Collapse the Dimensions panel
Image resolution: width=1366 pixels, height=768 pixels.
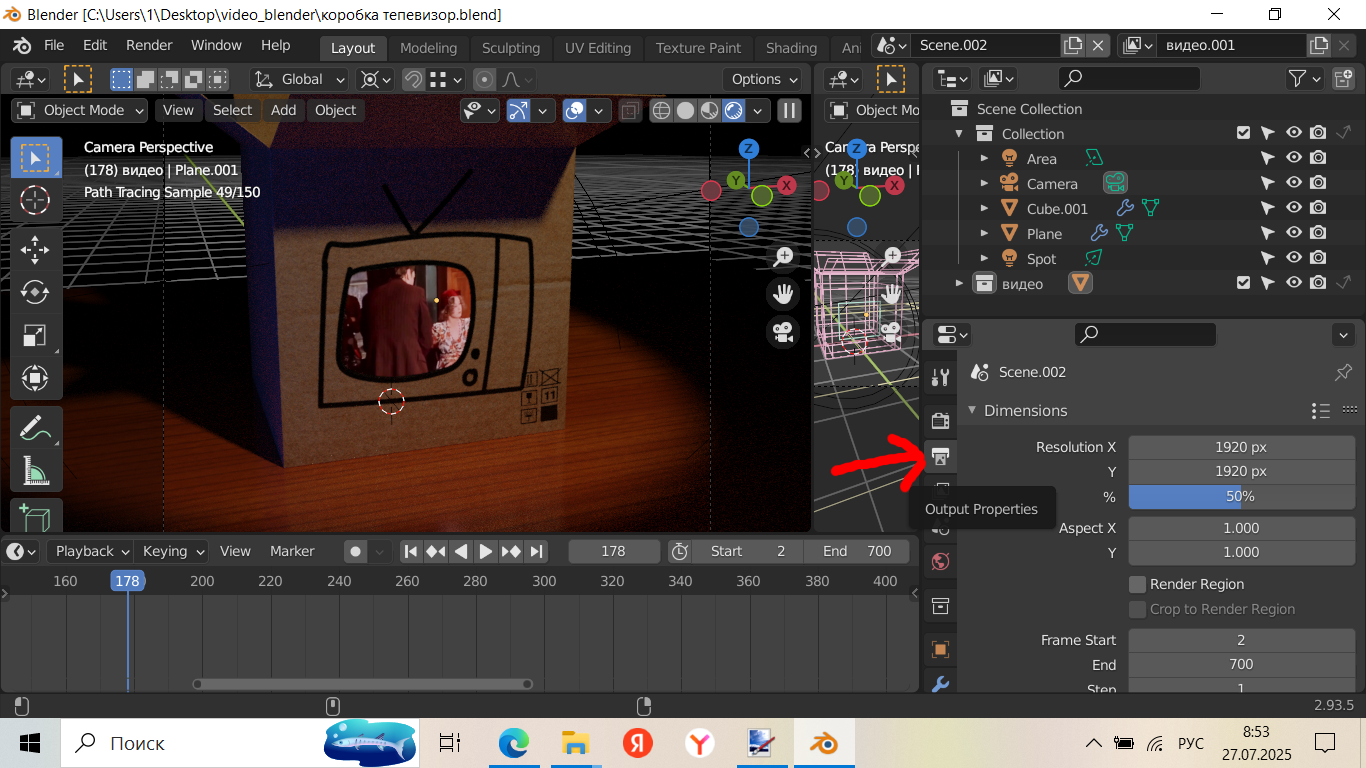[x=971, y=411]
